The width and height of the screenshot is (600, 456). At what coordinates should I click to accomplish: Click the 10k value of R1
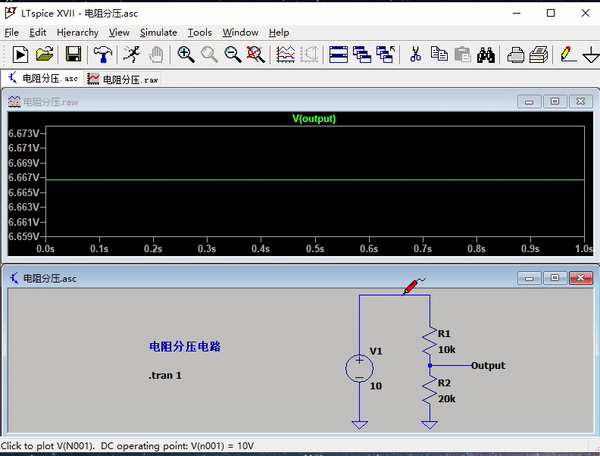(x=447, y=350)
